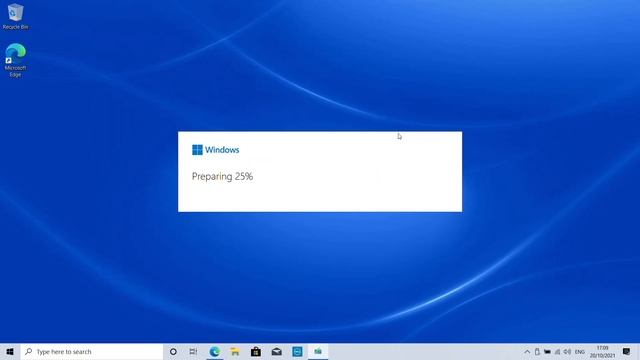The height and width of the screenshot is (360, 640).
Task: Click the ENG language indicator
Action: [580, 352]
